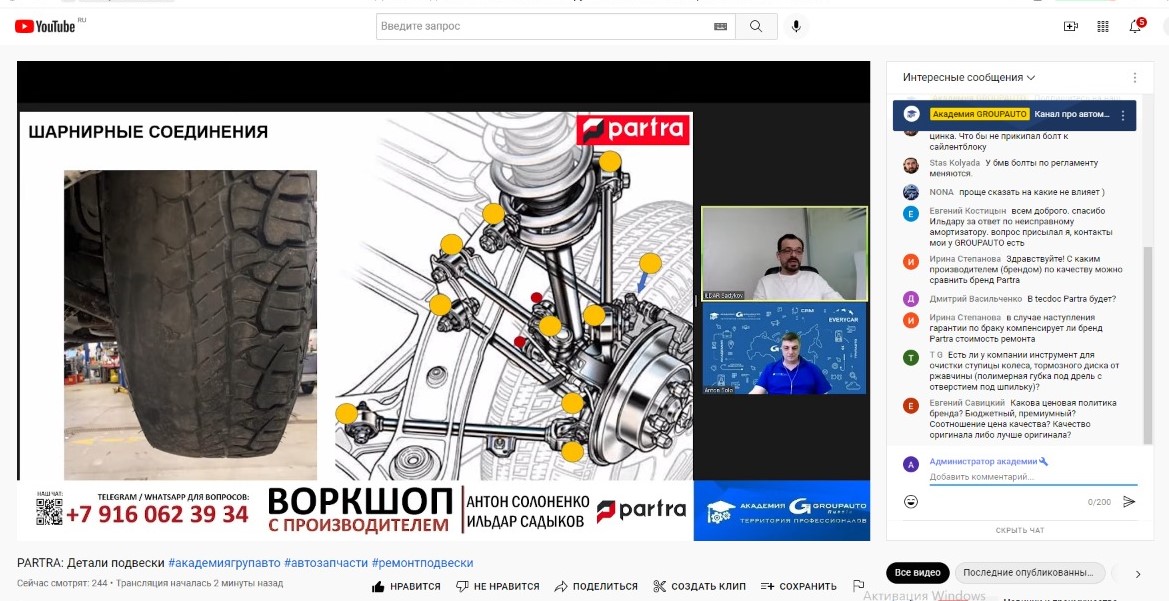The image size is (1169, 601).
Task: Send the chat message arrow
Action: click(1129, 502)
